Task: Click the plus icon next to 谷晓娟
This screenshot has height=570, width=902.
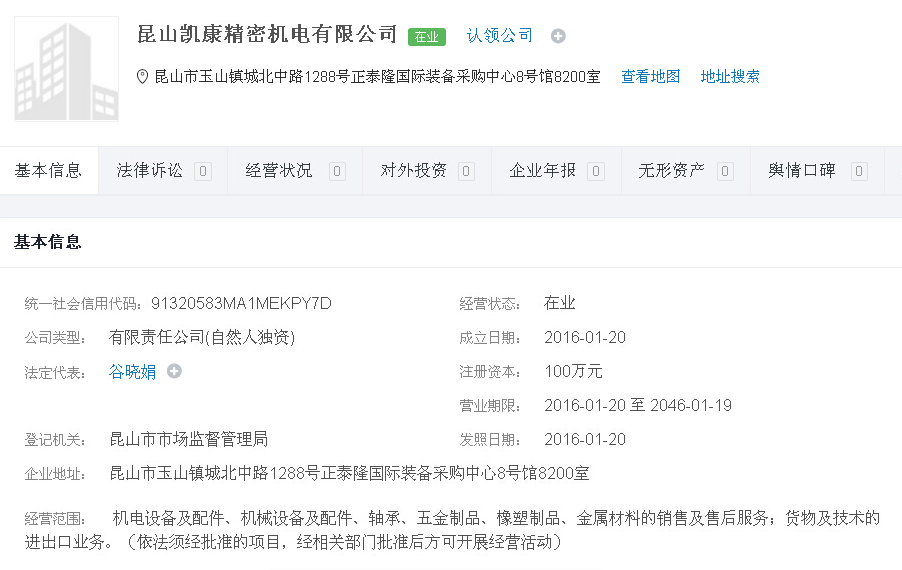Action: pyautogui.click(x=174, y=371)
